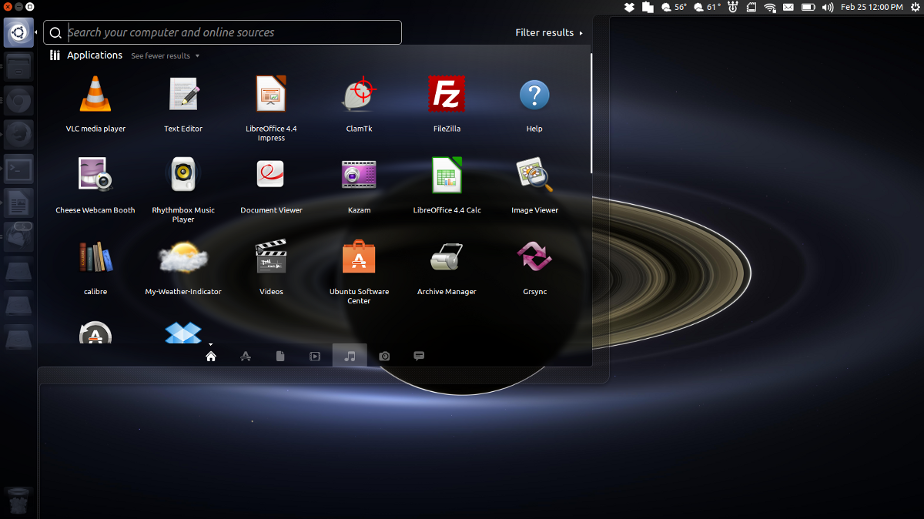Open the Dropbox tray indicator
Viewport: 924px width, 519px height.
coord(629,7)
